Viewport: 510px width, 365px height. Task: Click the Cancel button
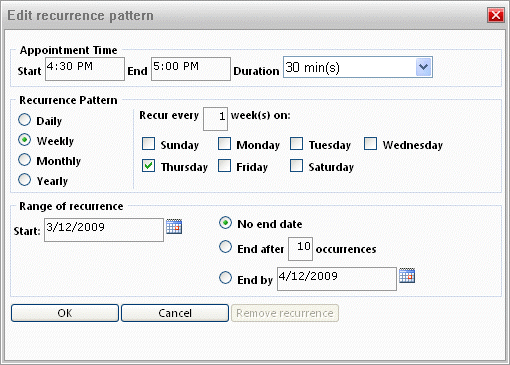click(175, 313)
